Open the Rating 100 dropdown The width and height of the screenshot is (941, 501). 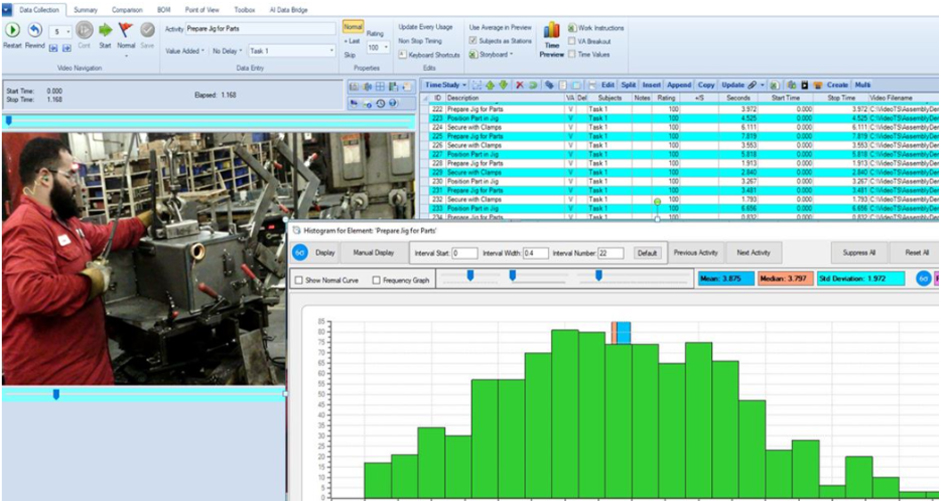(x=378, y=47)
